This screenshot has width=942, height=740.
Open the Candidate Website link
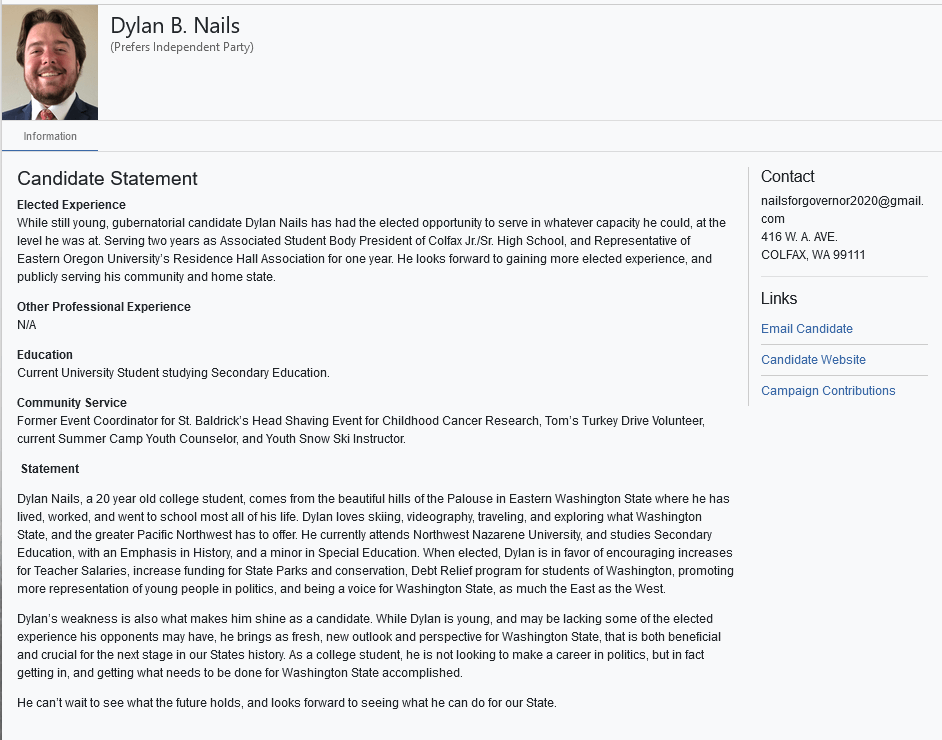pos(813,360)
